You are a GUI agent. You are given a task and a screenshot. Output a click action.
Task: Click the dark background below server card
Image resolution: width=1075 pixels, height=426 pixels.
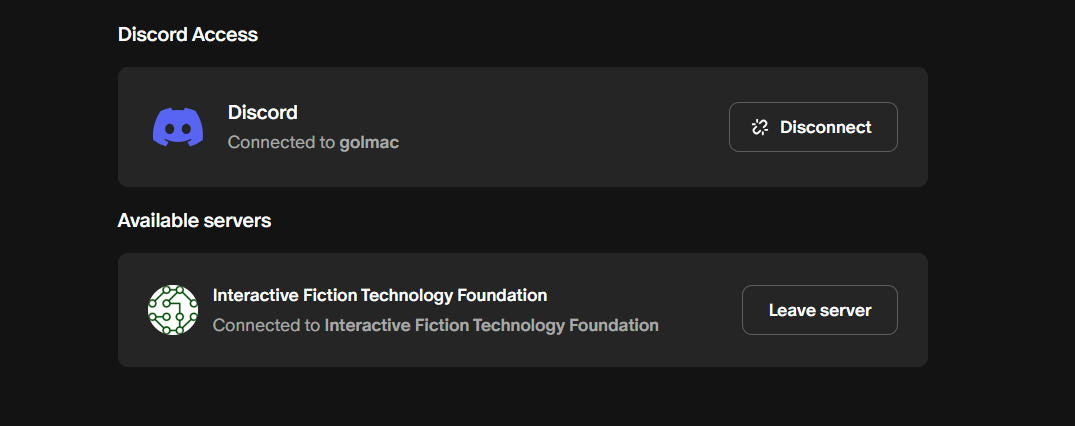(x=522, y=398)
